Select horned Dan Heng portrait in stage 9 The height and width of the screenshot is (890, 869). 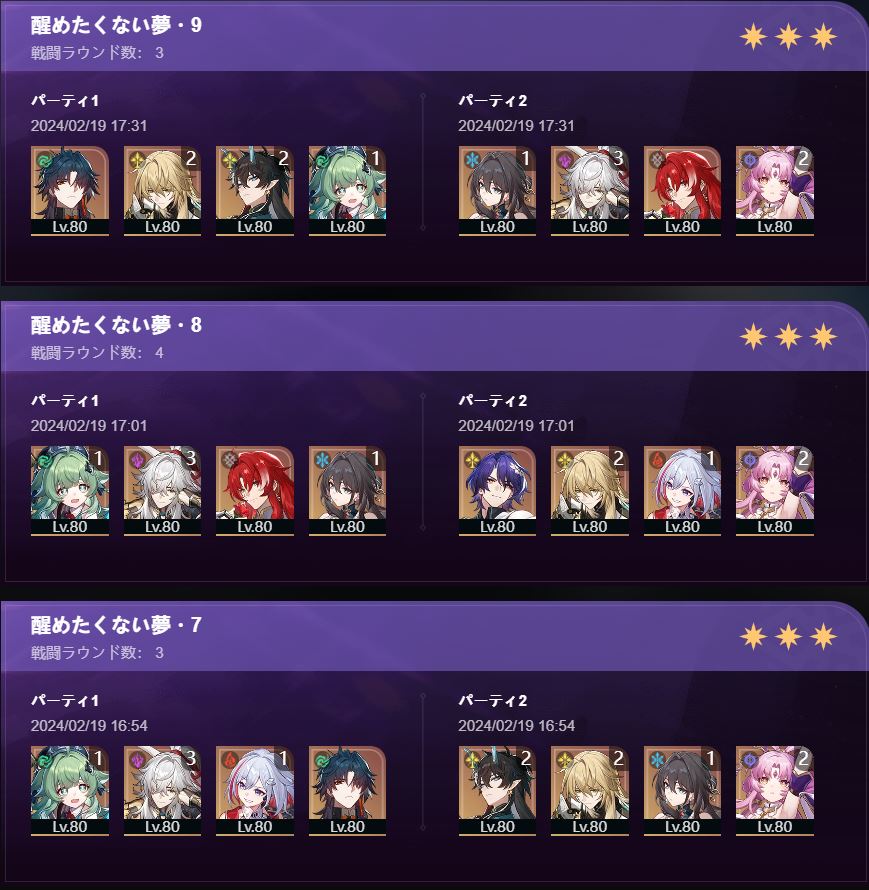point(255,191)
